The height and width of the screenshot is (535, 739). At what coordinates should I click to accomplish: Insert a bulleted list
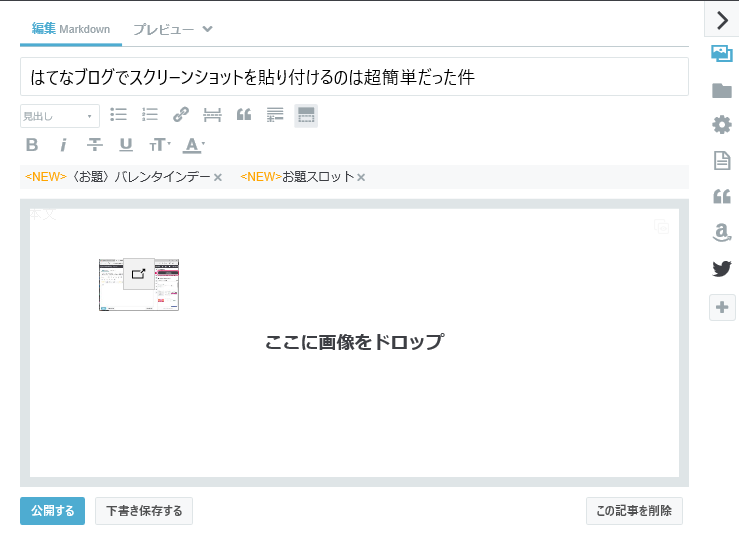[x=118, y=115]
